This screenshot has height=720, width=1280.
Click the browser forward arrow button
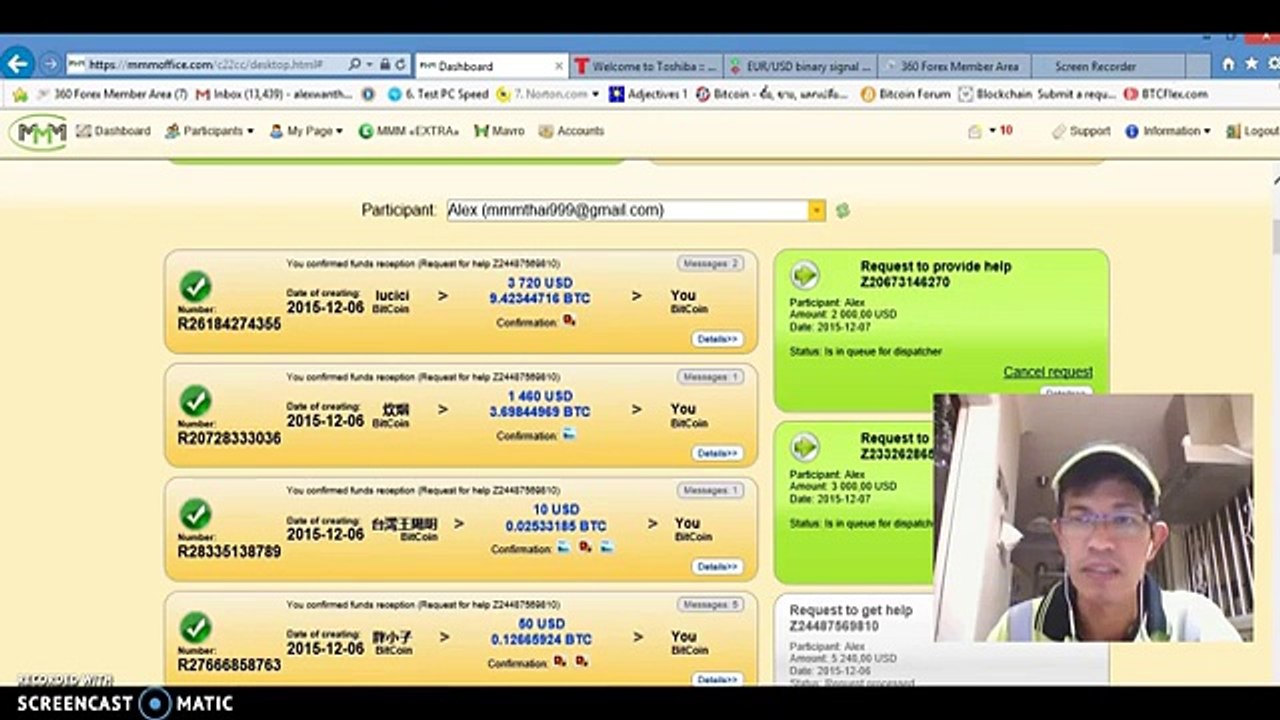[x=50, y=64]
